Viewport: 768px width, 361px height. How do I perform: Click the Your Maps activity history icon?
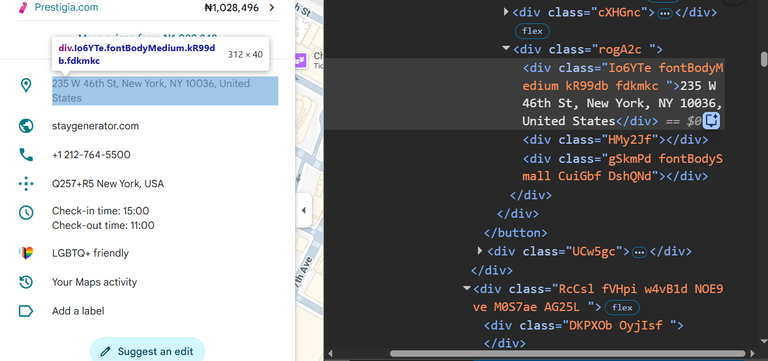(x=25, y=282)
